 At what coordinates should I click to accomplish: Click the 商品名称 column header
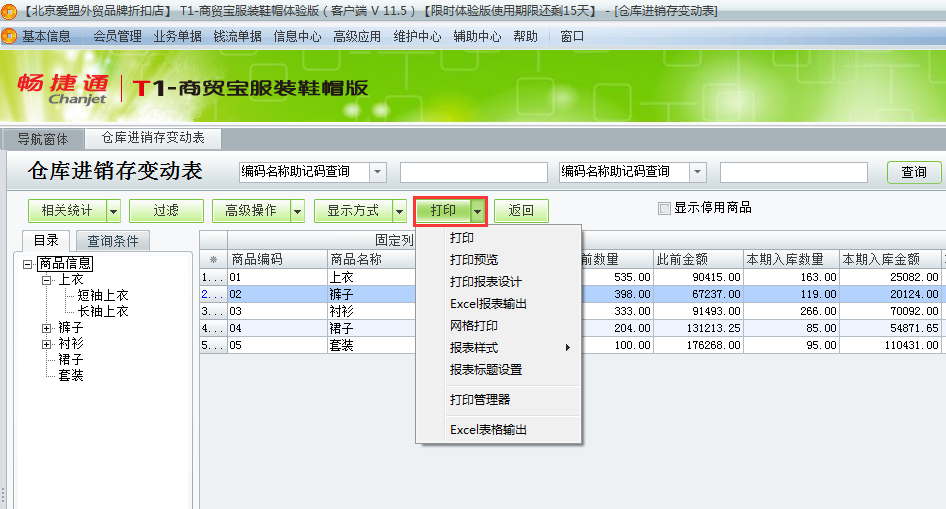pyautogui.click(x=372, y=259)
